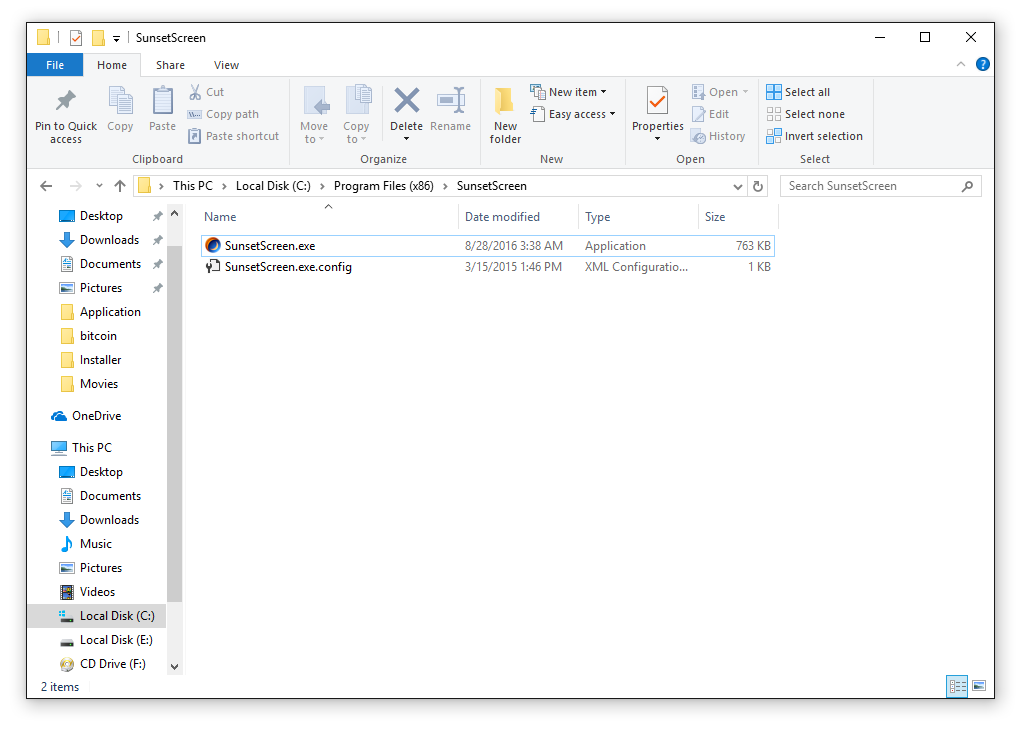The height and width of the screenshot is (729, 1021).
Task: Click This PC in the address breadcrumb
Action: pyautogui.click(x=193, y=186)
